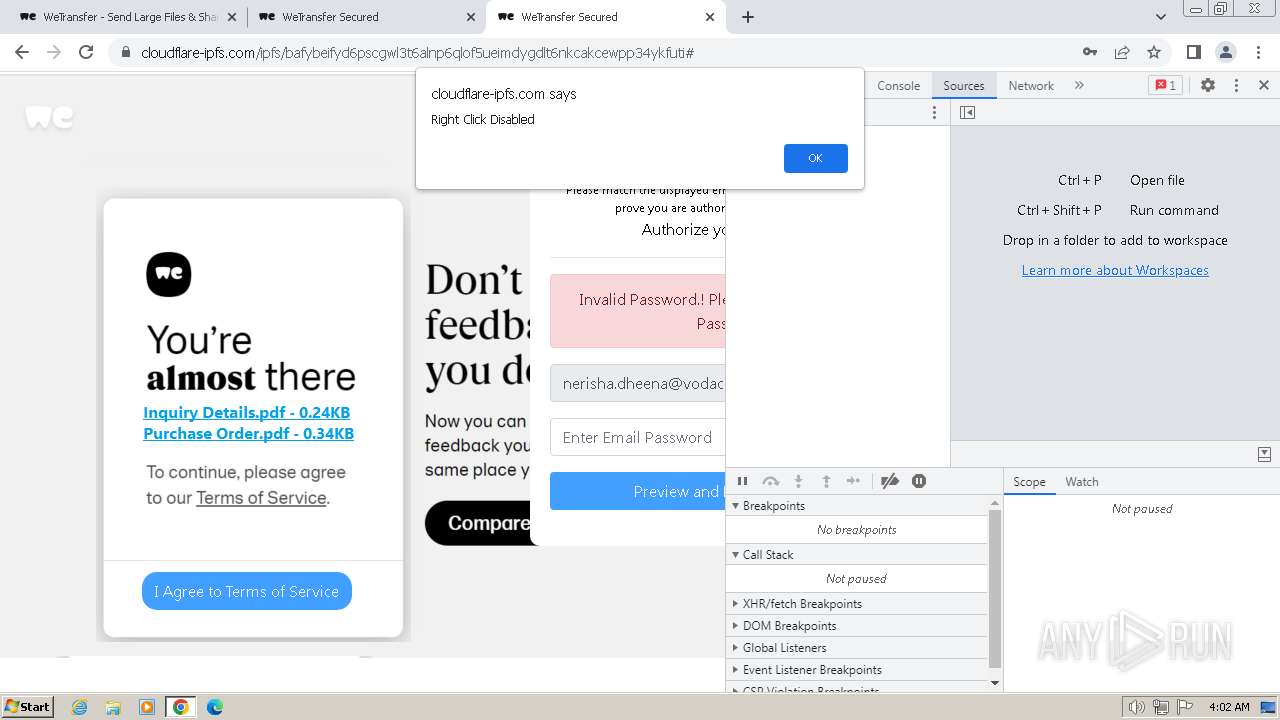Click the Enter Email Password field

pyautogui.click(x=638, y=437)
